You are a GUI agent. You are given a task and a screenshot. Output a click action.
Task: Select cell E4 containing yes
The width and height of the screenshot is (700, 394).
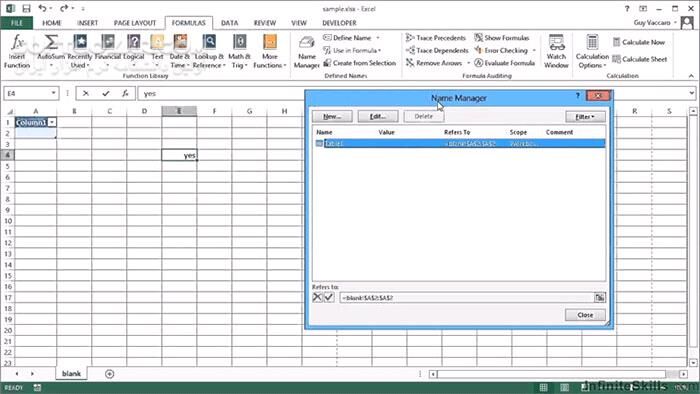point(179,155)
